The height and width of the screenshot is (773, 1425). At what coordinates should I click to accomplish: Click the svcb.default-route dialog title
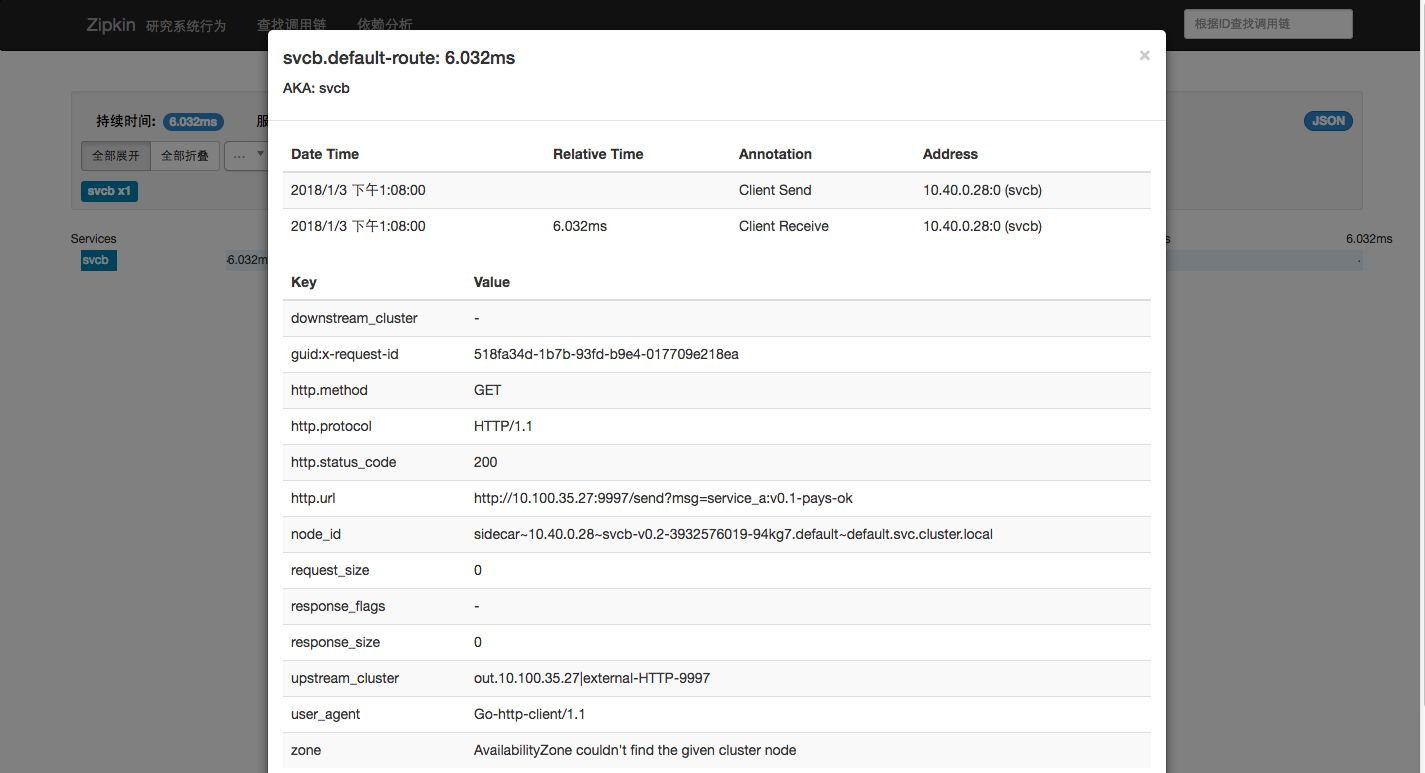point(399,58)
